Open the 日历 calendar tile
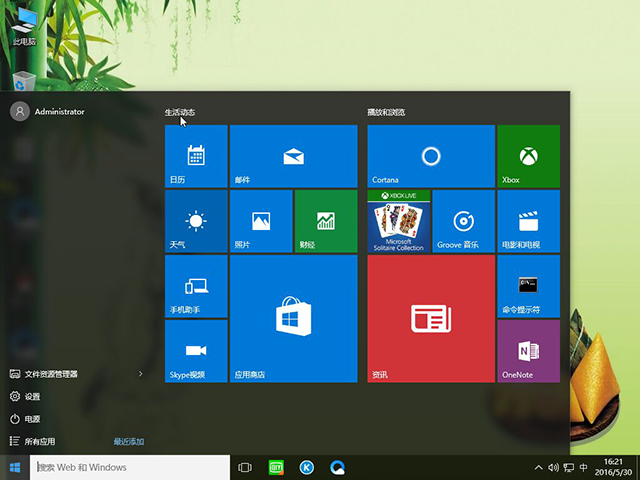Image resolution: width=640 pixels, height=480 pixels. [x=196, y=156]
